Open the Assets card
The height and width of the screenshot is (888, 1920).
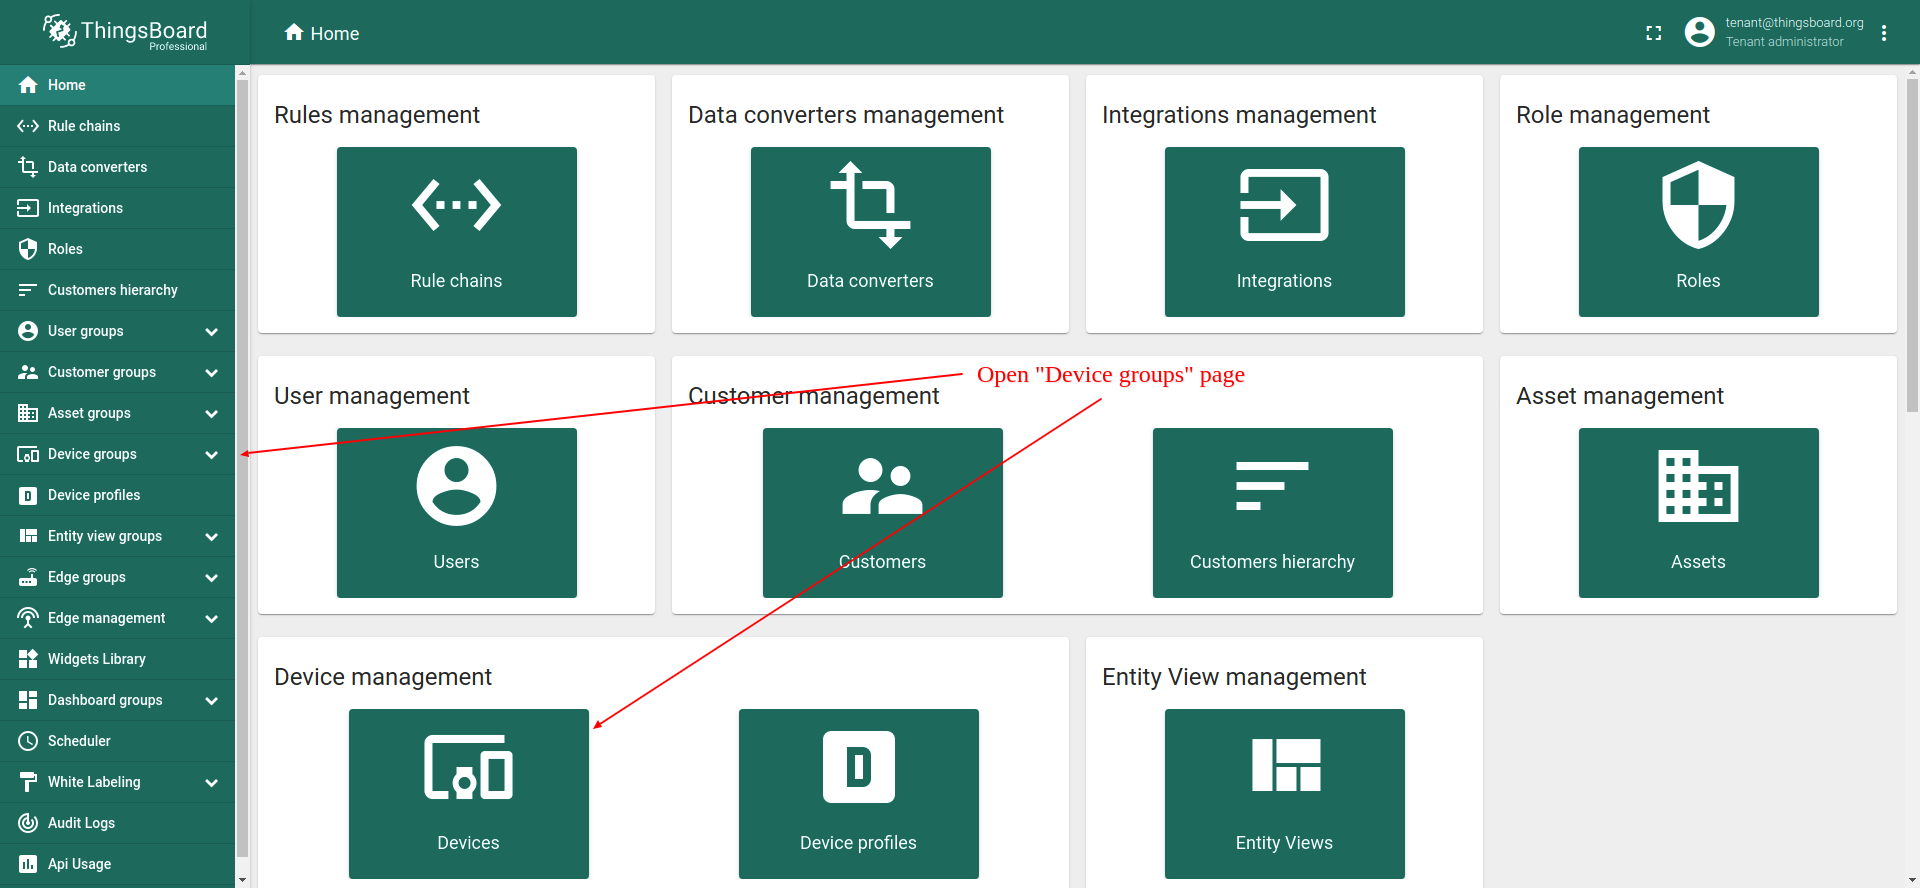point(1698,513)
